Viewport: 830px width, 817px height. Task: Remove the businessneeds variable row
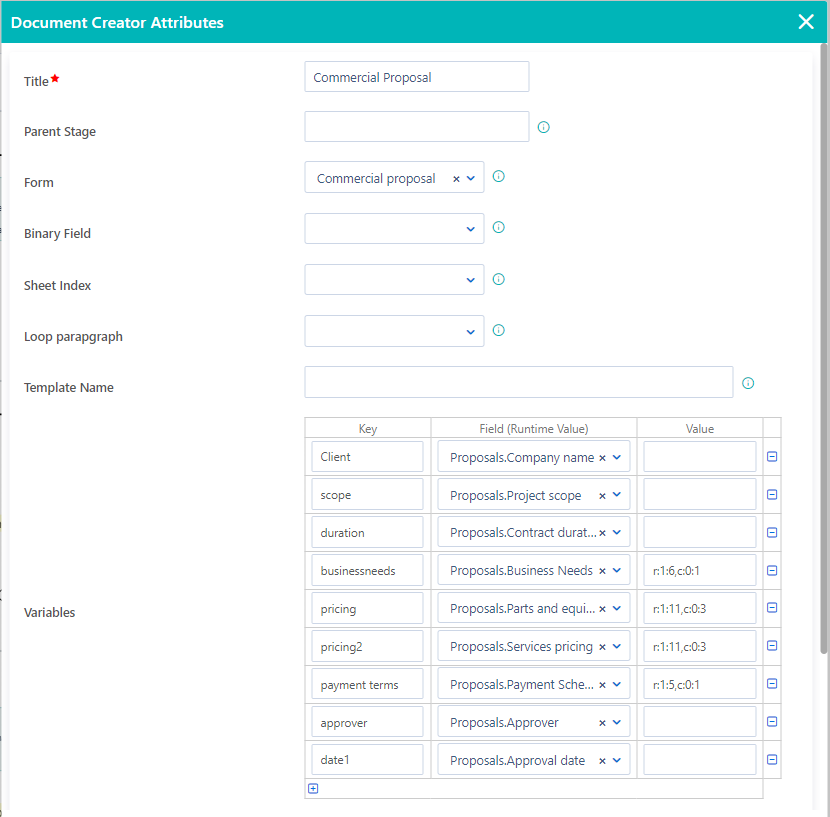(x=772, y=570)
